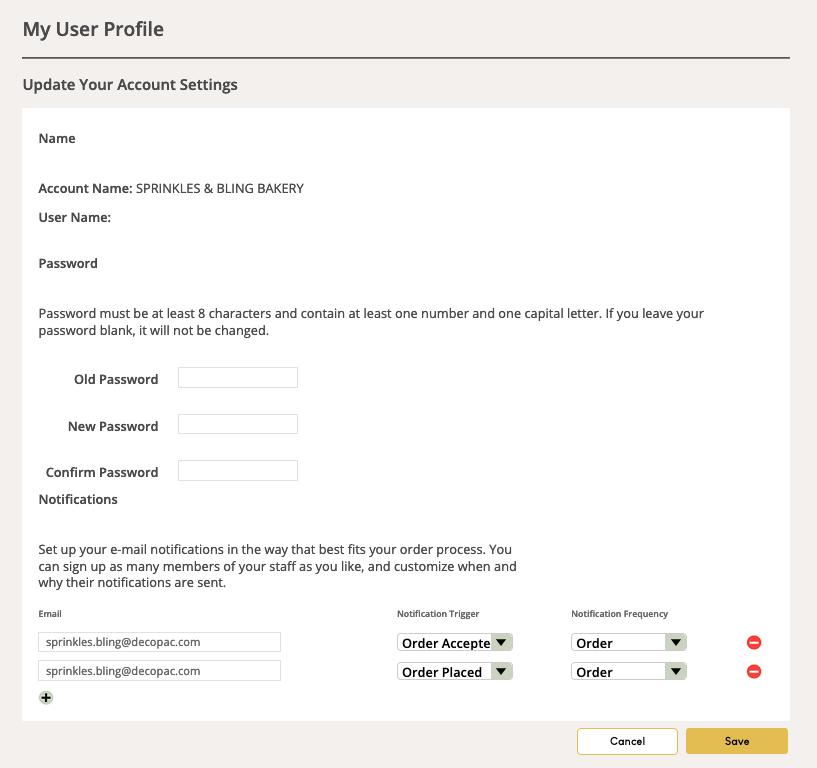Click 'SPRINKLES & BLING BAKERY' account name
The image size is (817, 768).
point(220,189)
